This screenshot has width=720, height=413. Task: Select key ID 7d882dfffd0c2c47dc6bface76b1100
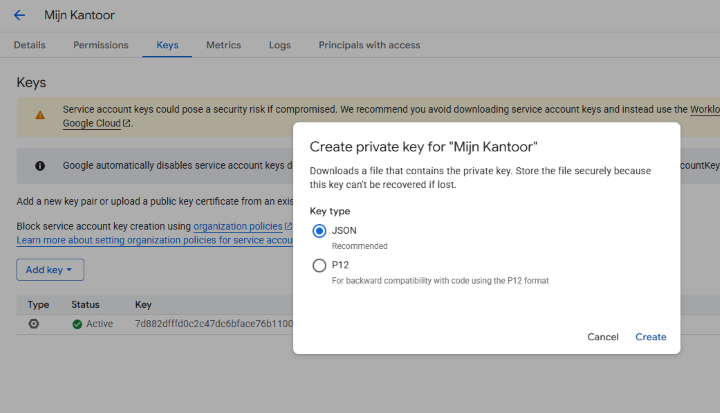click(214, 324)
